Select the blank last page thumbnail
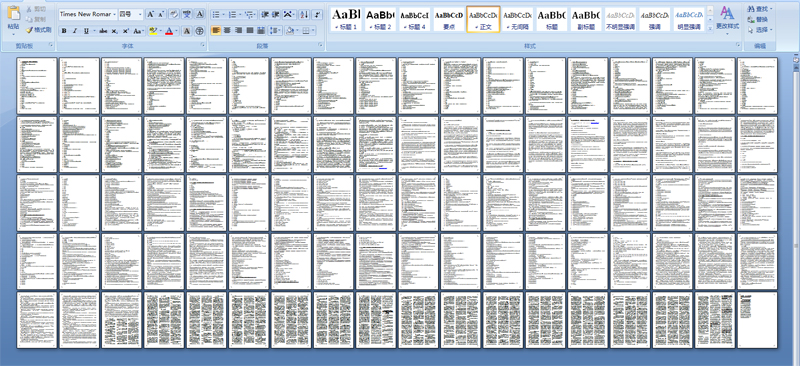The width and height of the screenshot is (800, 366). [x=757, y=320]
